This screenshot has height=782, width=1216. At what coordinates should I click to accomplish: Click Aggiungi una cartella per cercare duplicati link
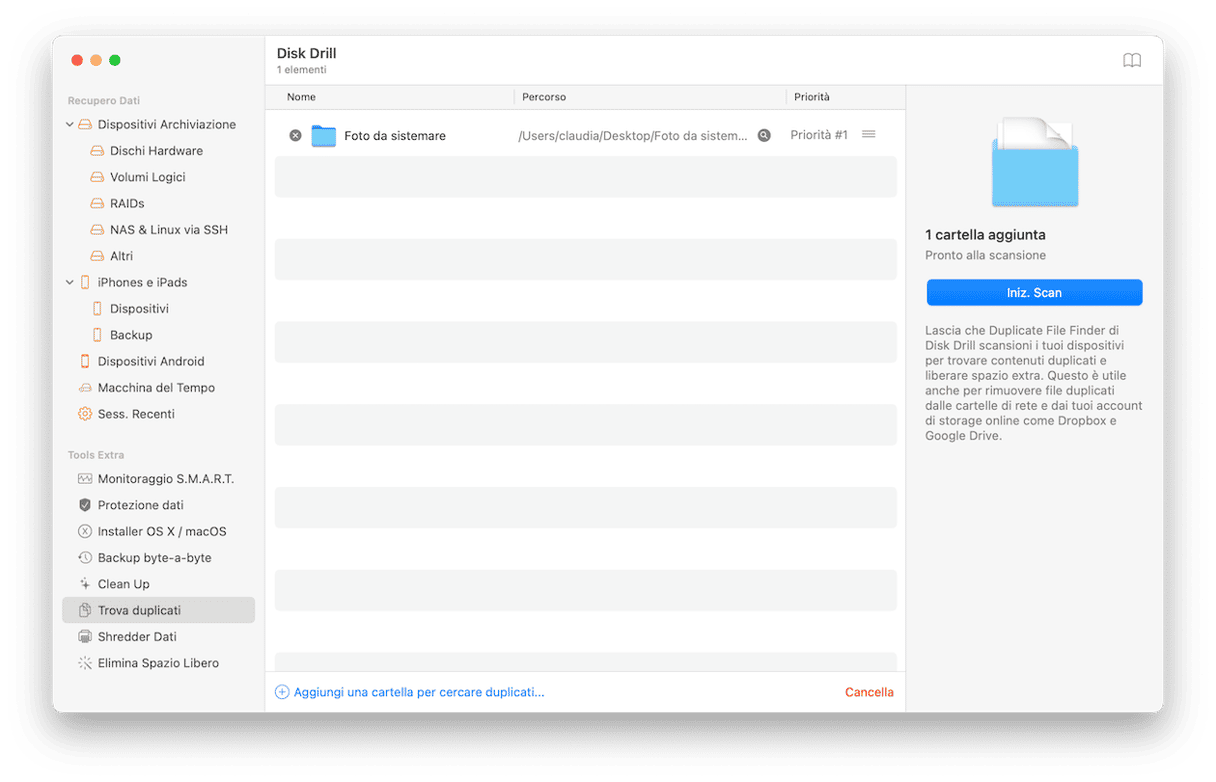click(419, 692)
